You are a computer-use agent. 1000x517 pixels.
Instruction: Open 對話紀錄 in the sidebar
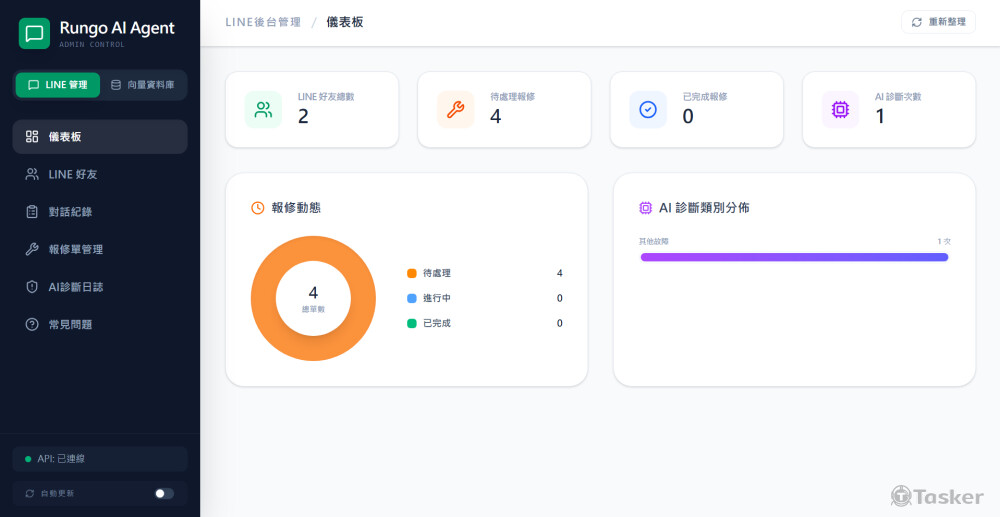click(x=100, y=212)
